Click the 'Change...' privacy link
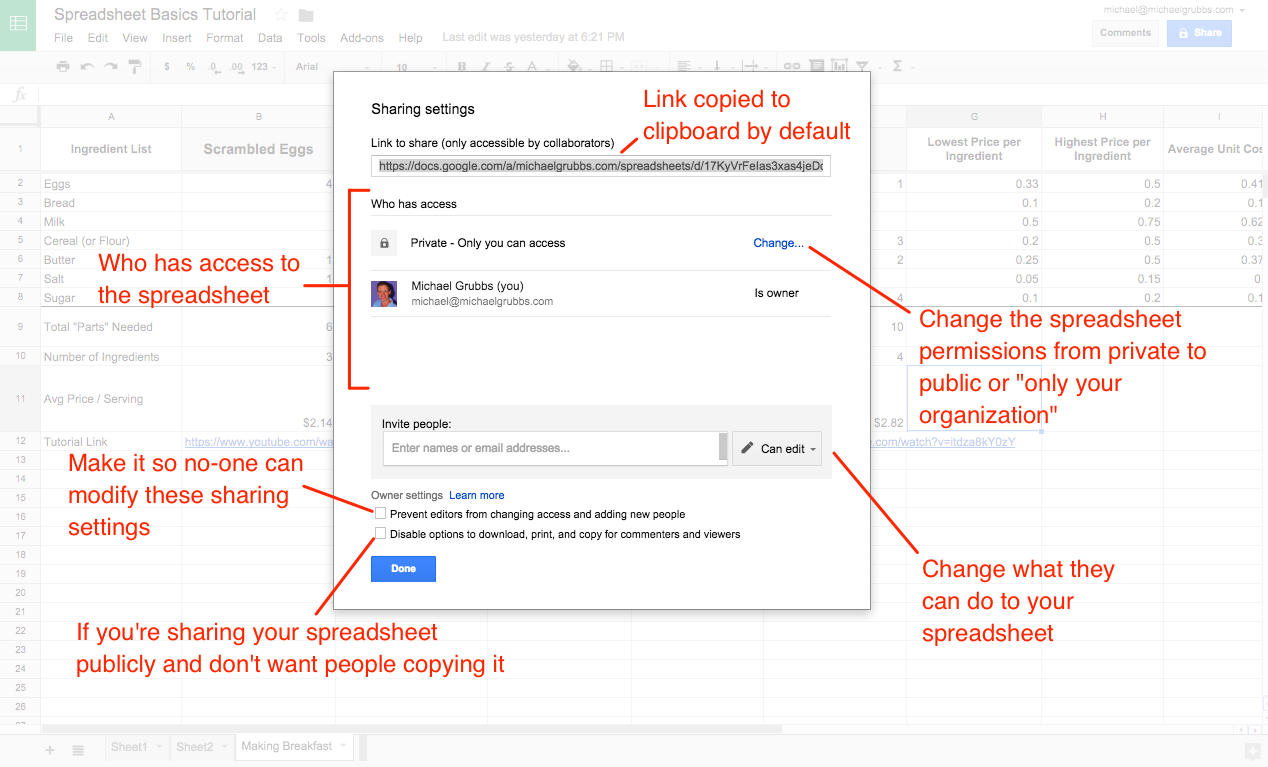The width and height of the screenshot is (1268, 767). pos(778,242)
